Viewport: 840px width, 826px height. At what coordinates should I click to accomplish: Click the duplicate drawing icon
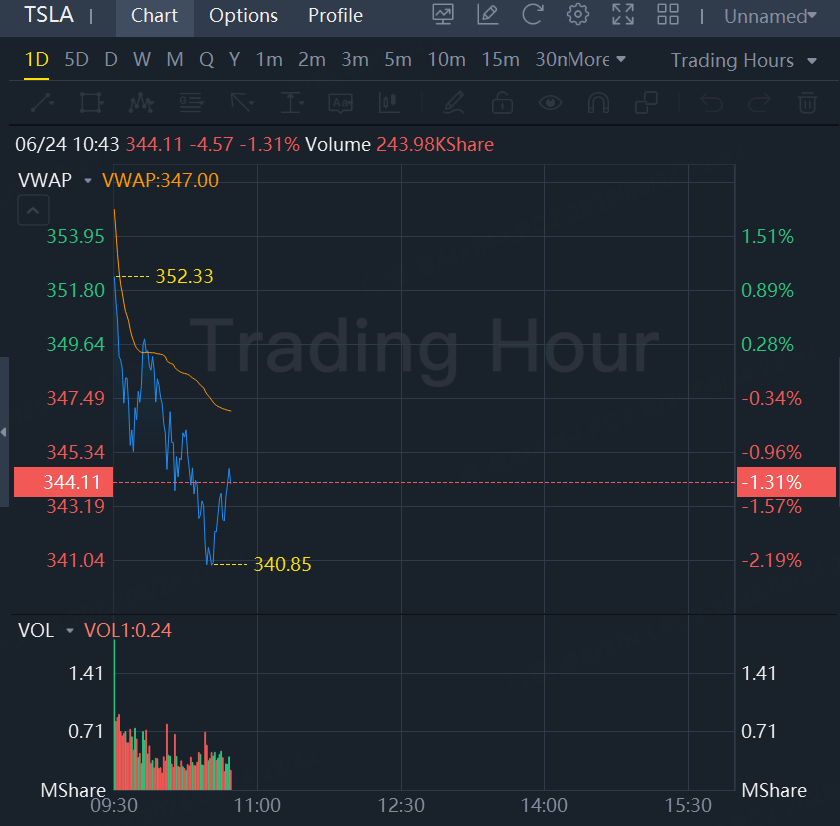click(x=646, y=102)
